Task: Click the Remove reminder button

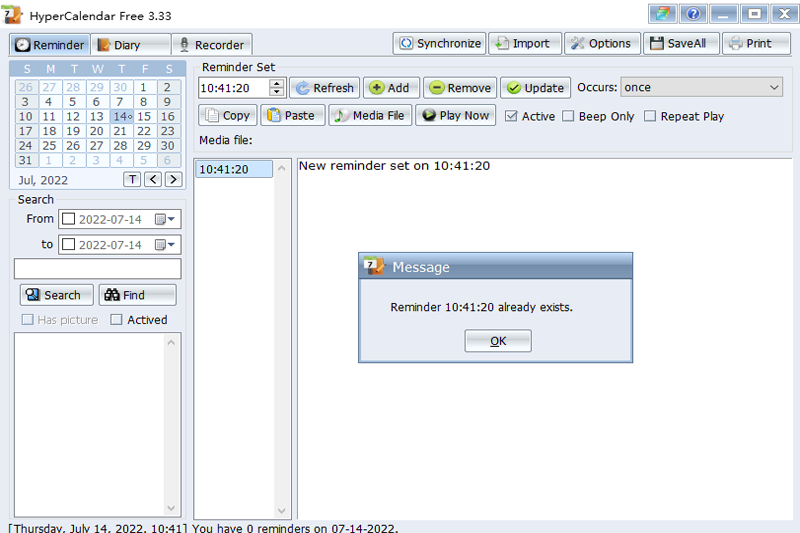Action: (x=460, y=88)
